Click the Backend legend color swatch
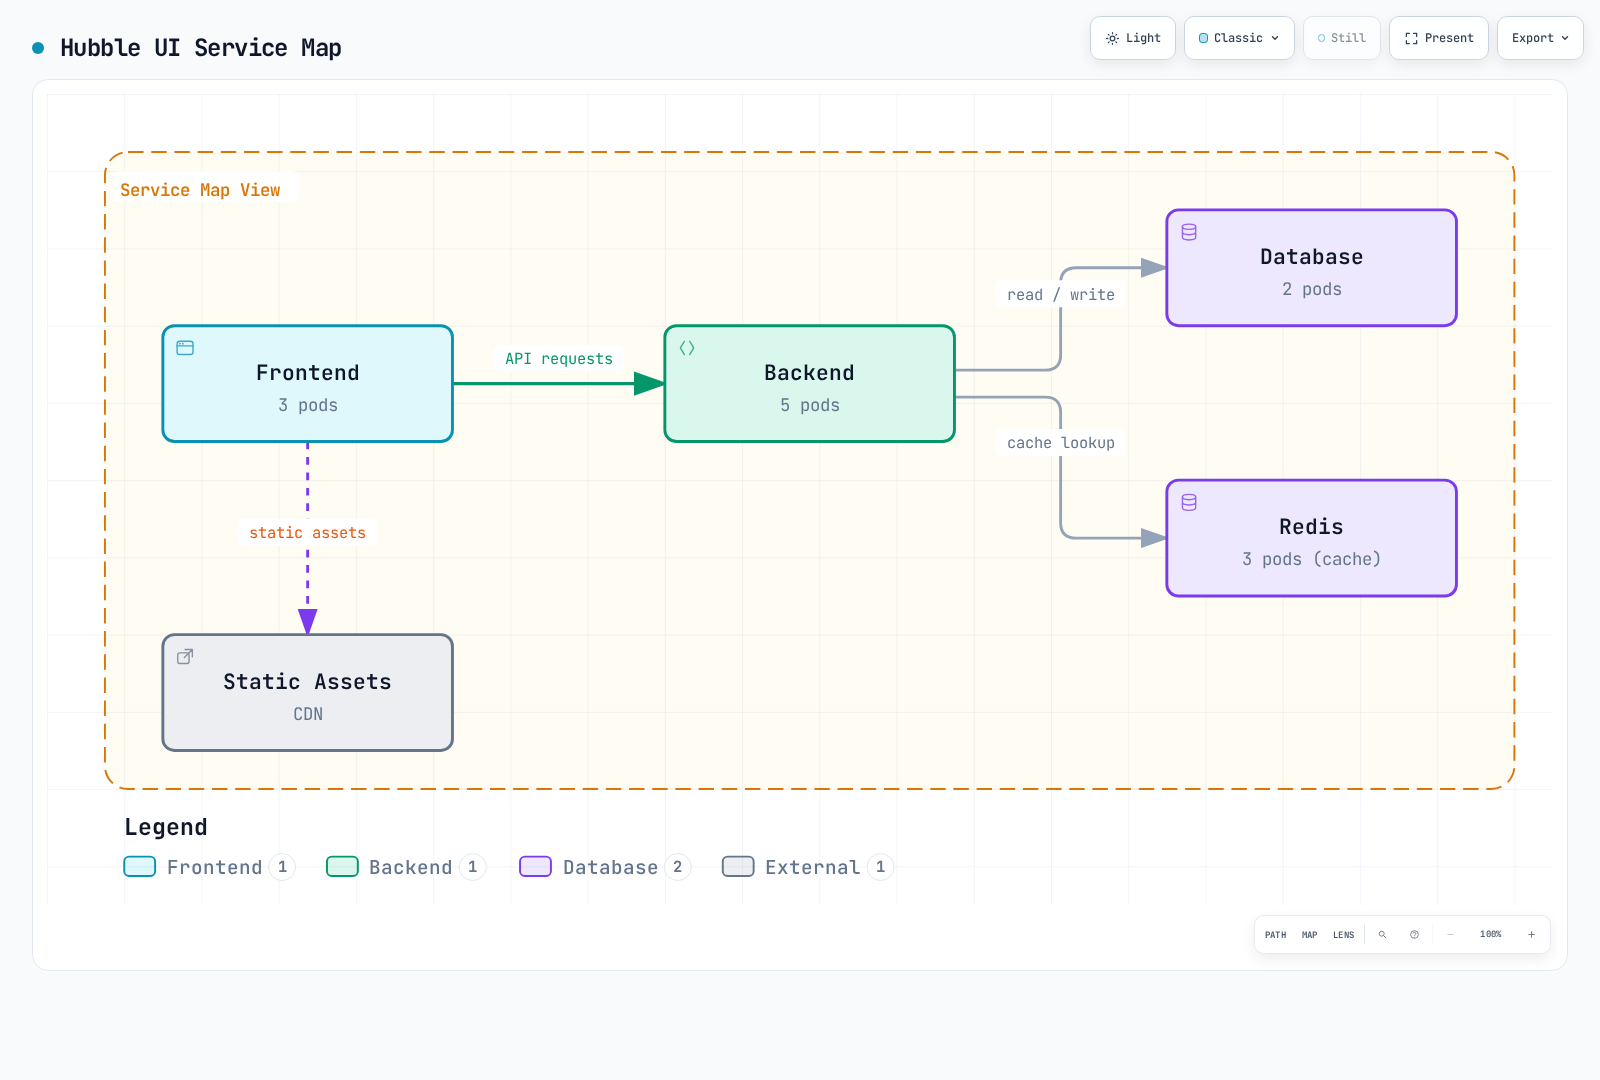Screen dimensions: 1600x1080 click(x=342, y=867)
